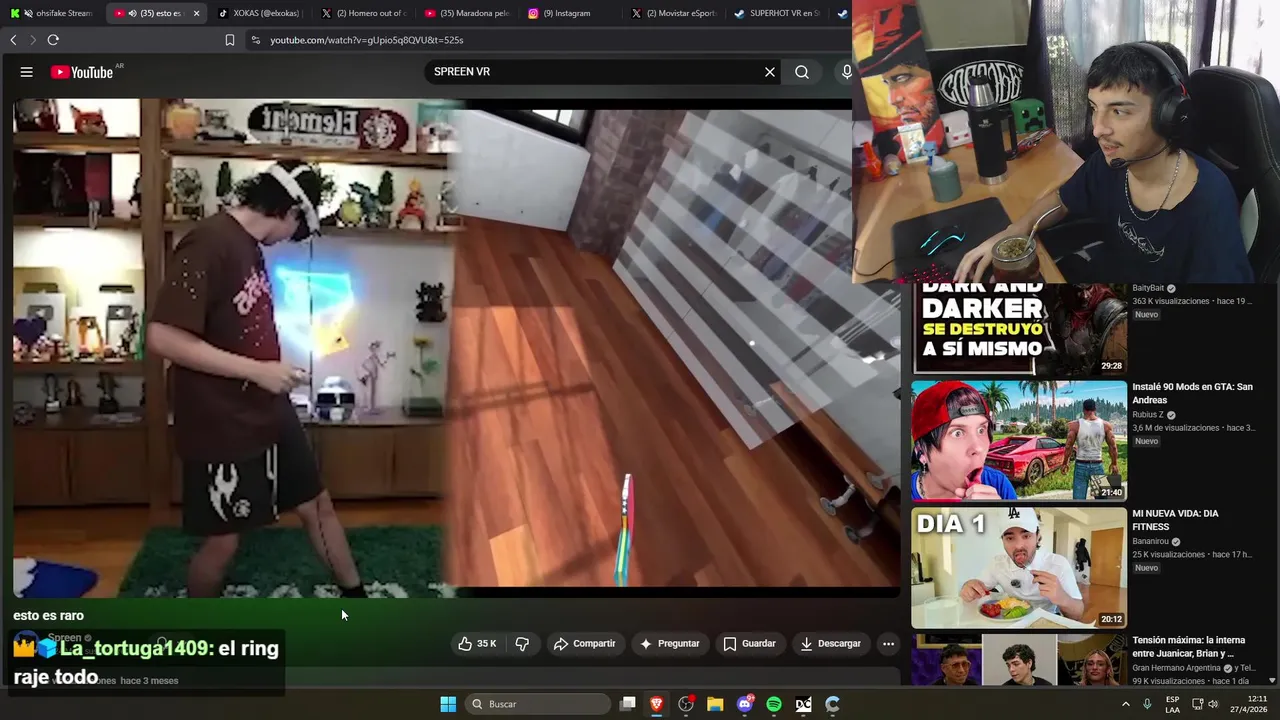Open the blue C app in taskbar
The width and height of the screenshot is (1280, 720).
[832, 704]
